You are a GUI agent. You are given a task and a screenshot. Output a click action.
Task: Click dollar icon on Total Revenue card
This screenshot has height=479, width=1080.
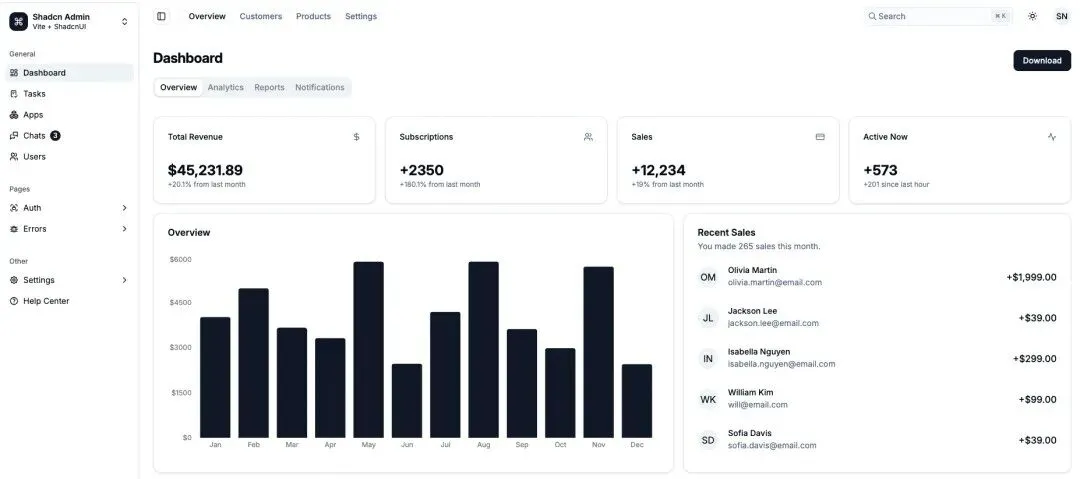(356, 136)
